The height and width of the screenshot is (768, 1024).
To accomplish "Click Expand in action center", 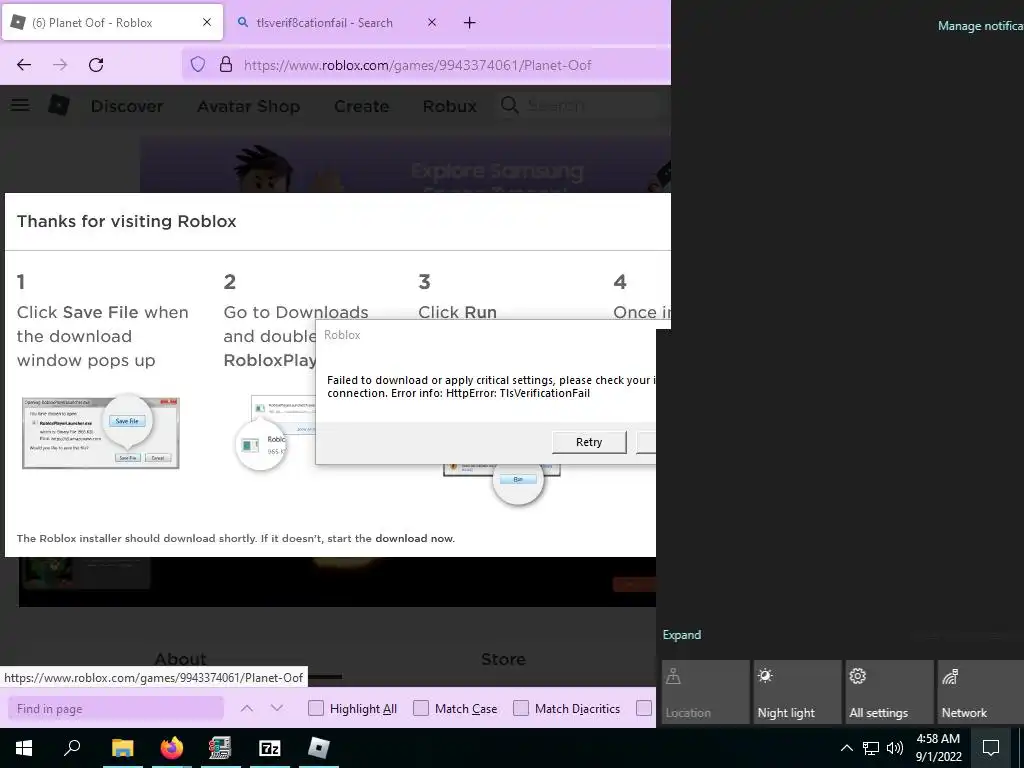I will (x=682, y=635).
